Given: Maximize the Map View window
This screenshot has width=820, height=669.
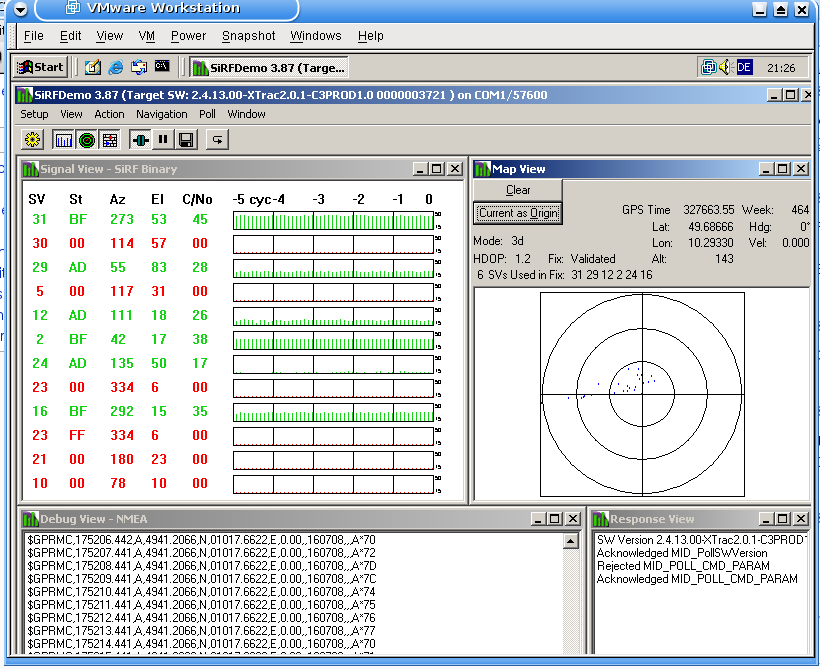Looking at the screenshot, I should click(x=782, y=168).
